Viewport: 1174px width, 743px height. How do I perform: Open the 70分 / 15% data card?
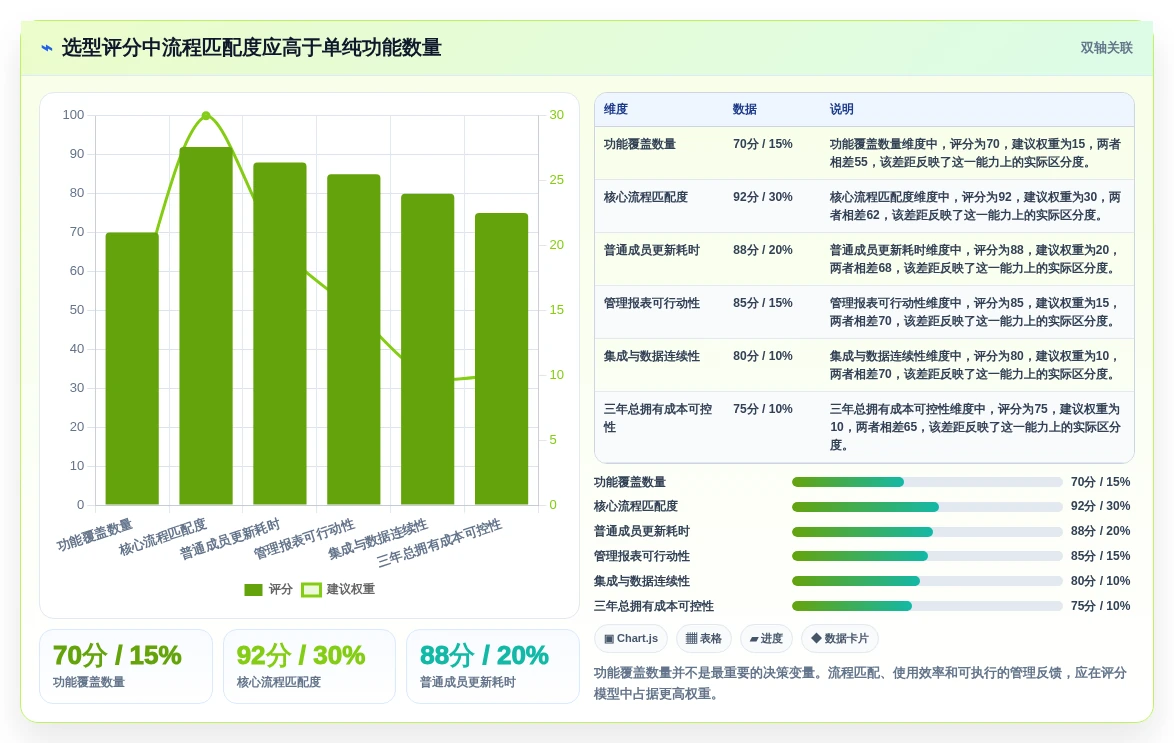tap(126, 667)
